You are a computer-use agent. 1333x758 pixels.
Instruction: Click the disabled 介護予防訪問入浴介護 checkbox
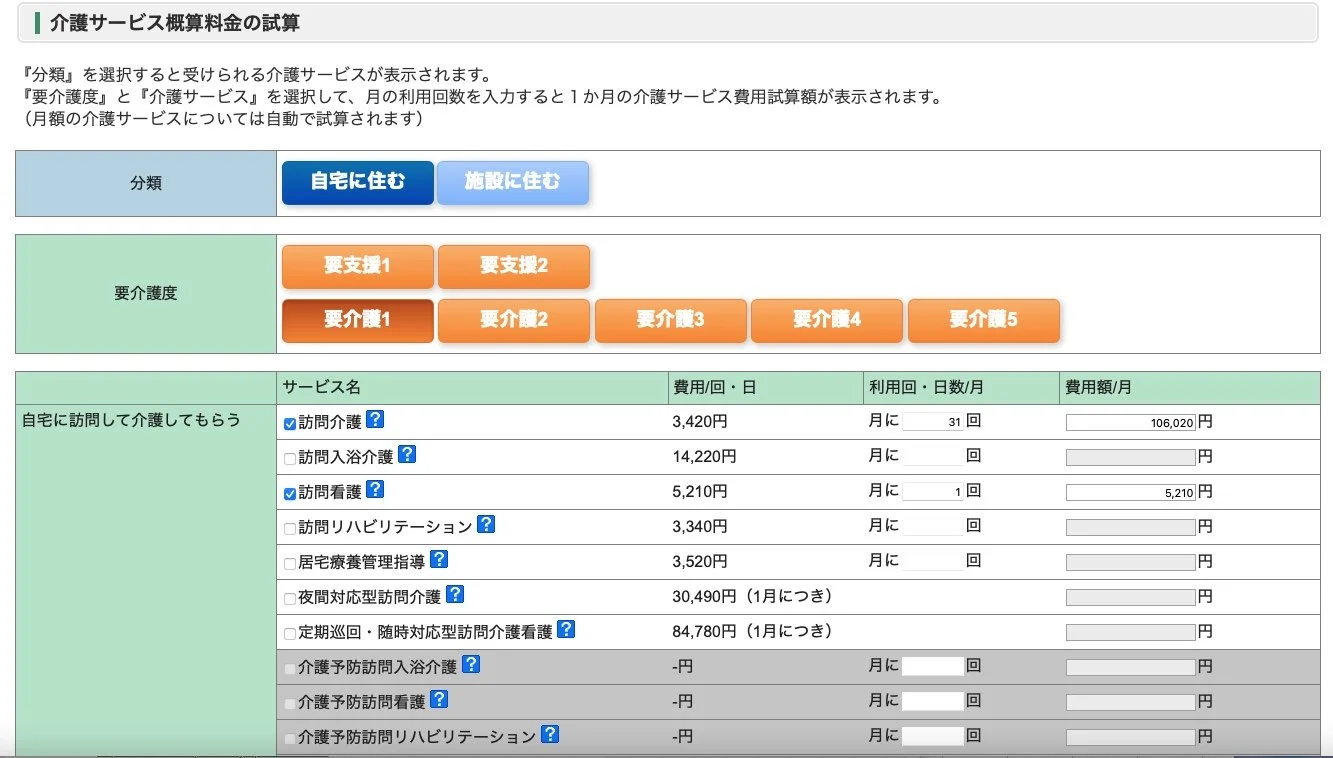coord(290,669)
